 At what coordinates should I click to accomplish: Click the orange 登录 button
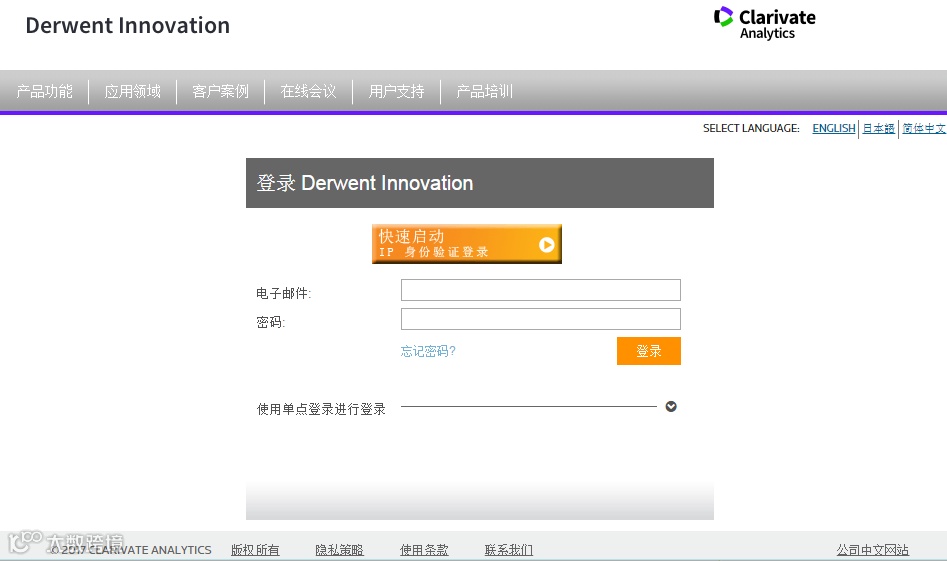(x=649, y=351)
